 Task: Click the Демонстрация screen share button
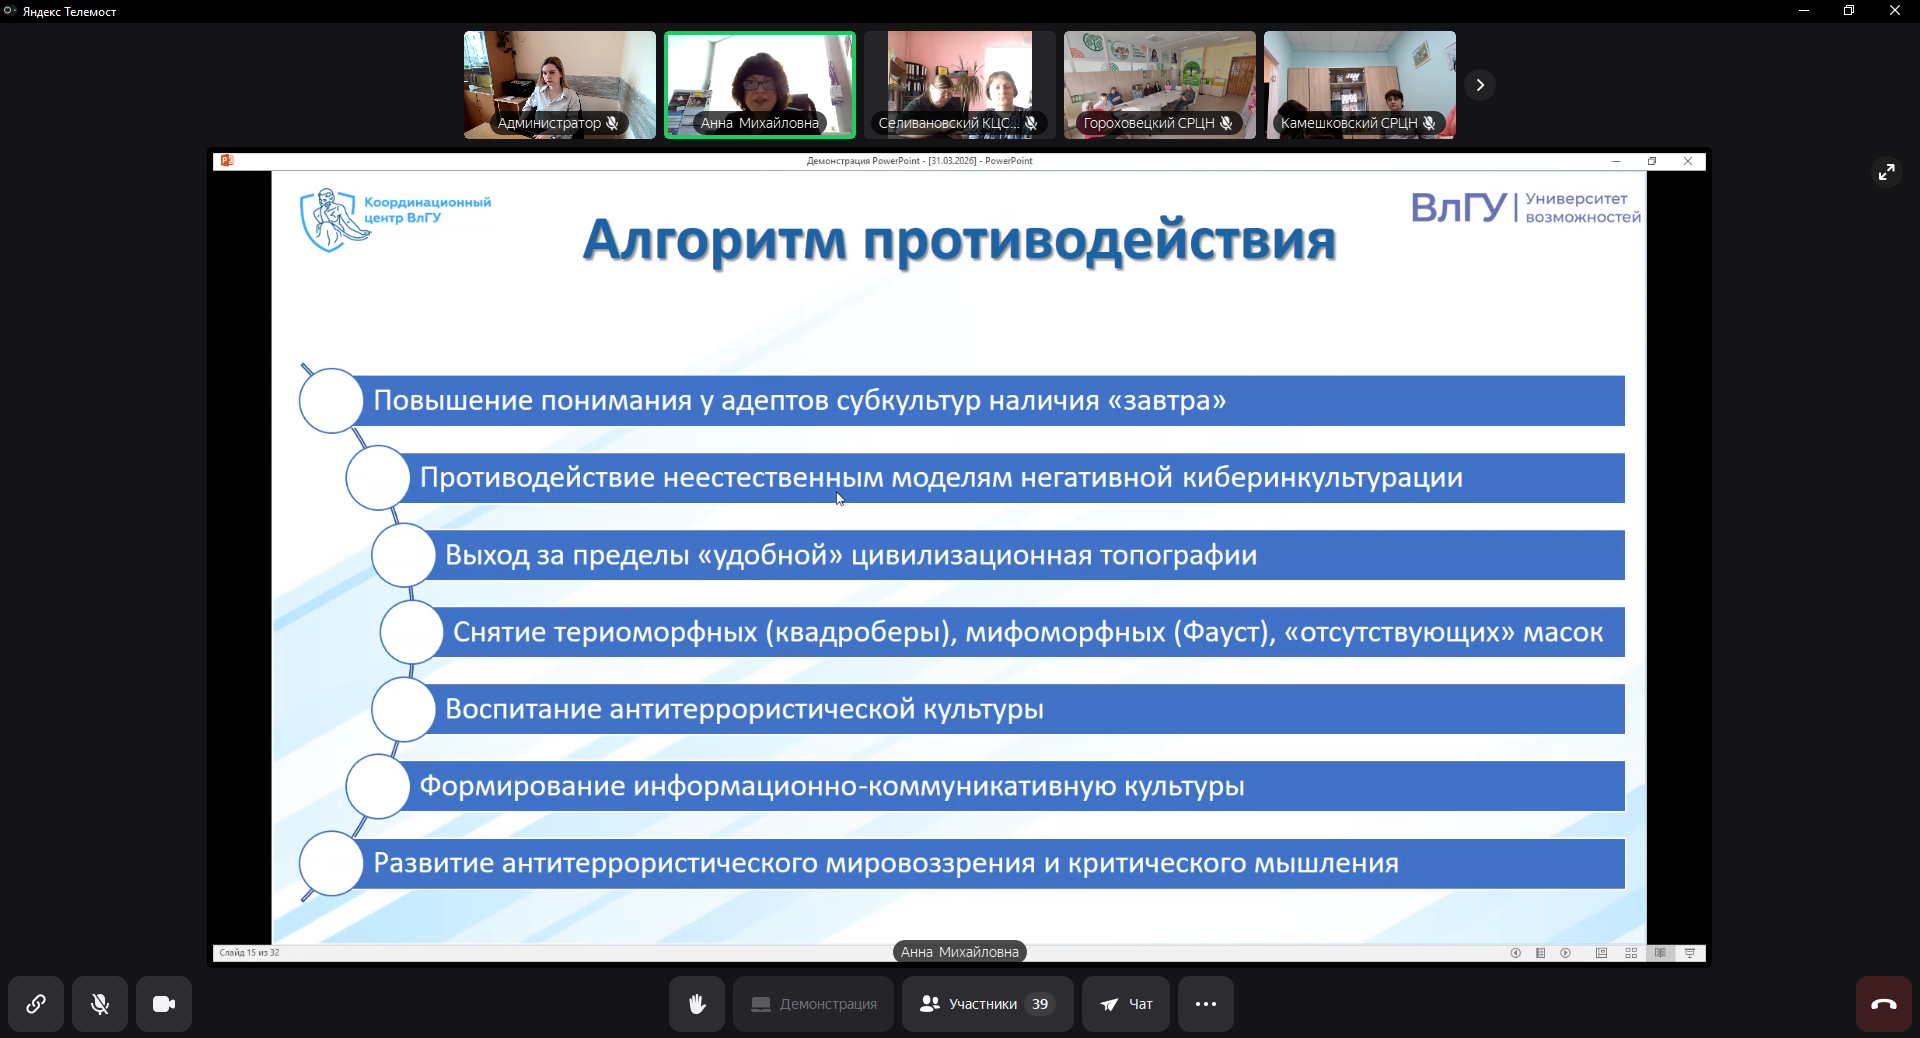pos(813,1004)
